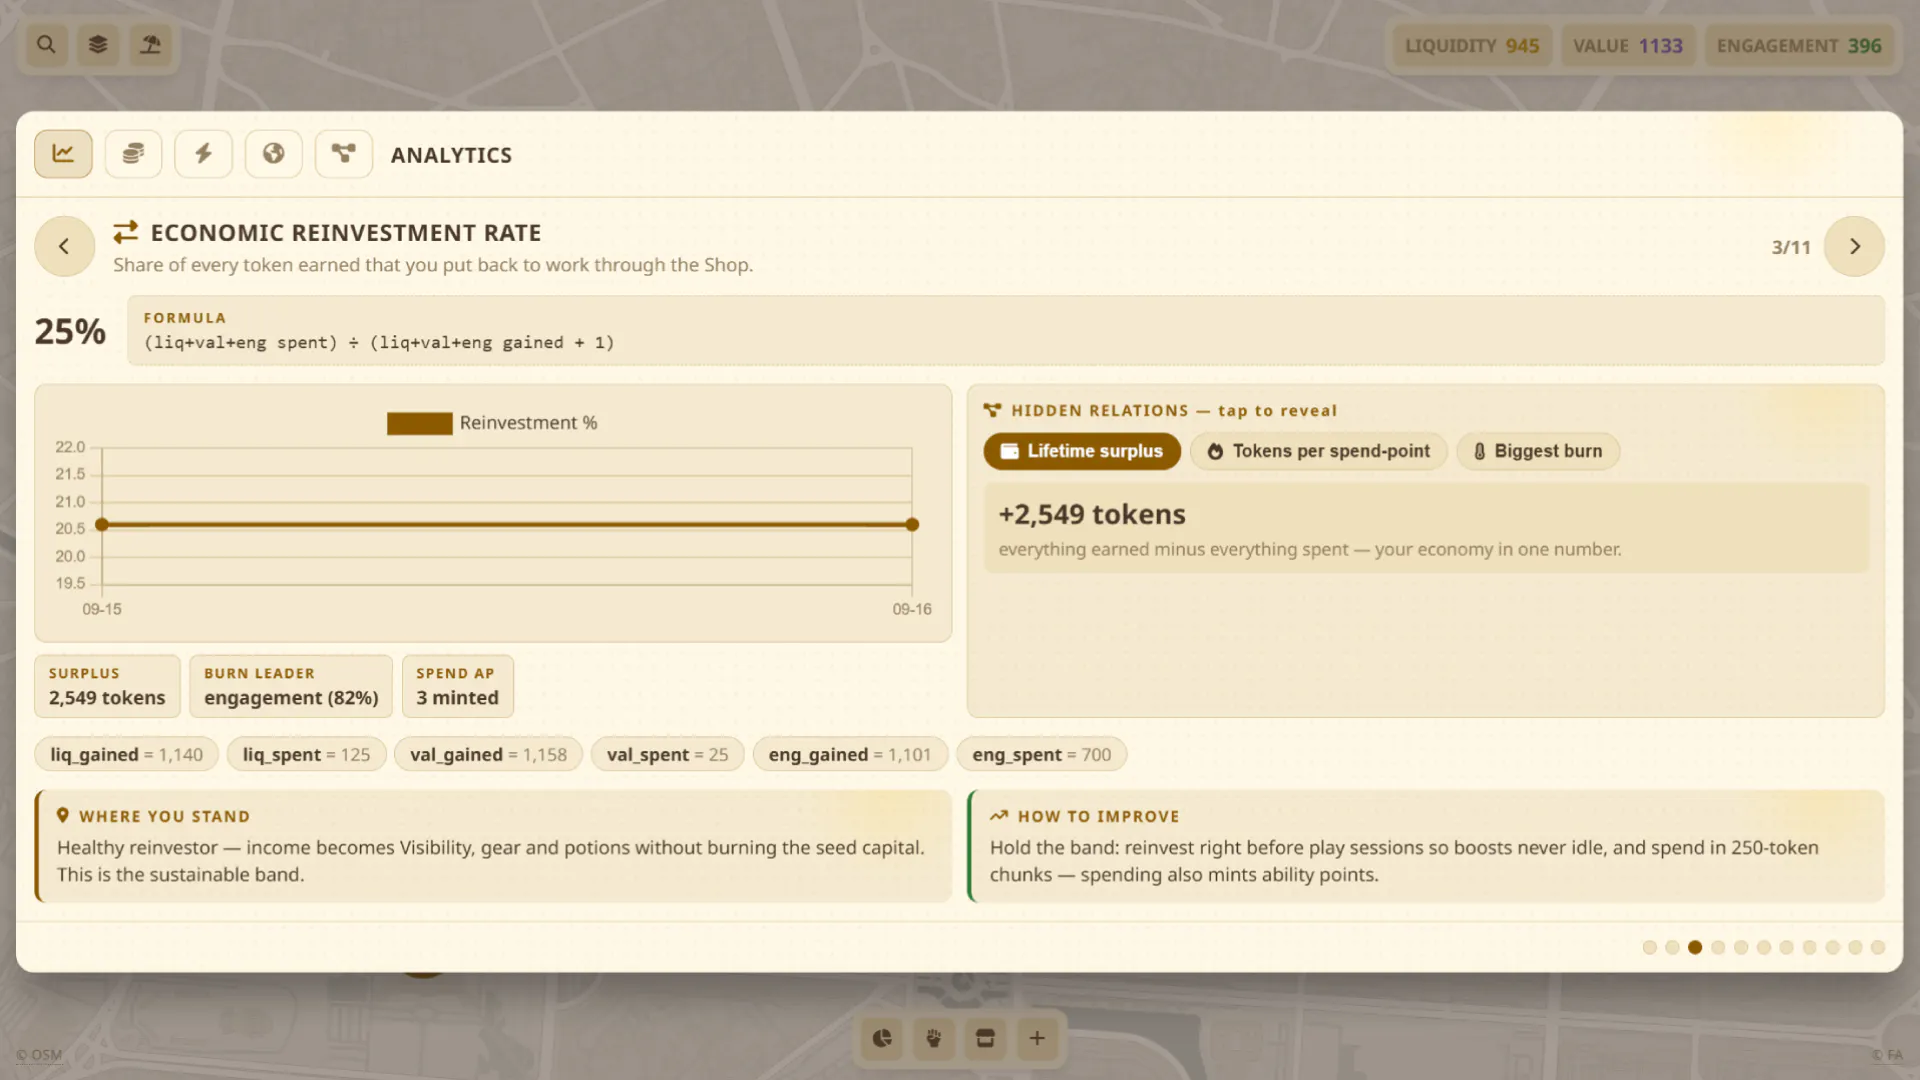Go to previous analytics metric
Viewport: 1920px width, 1080px height.
64,246
